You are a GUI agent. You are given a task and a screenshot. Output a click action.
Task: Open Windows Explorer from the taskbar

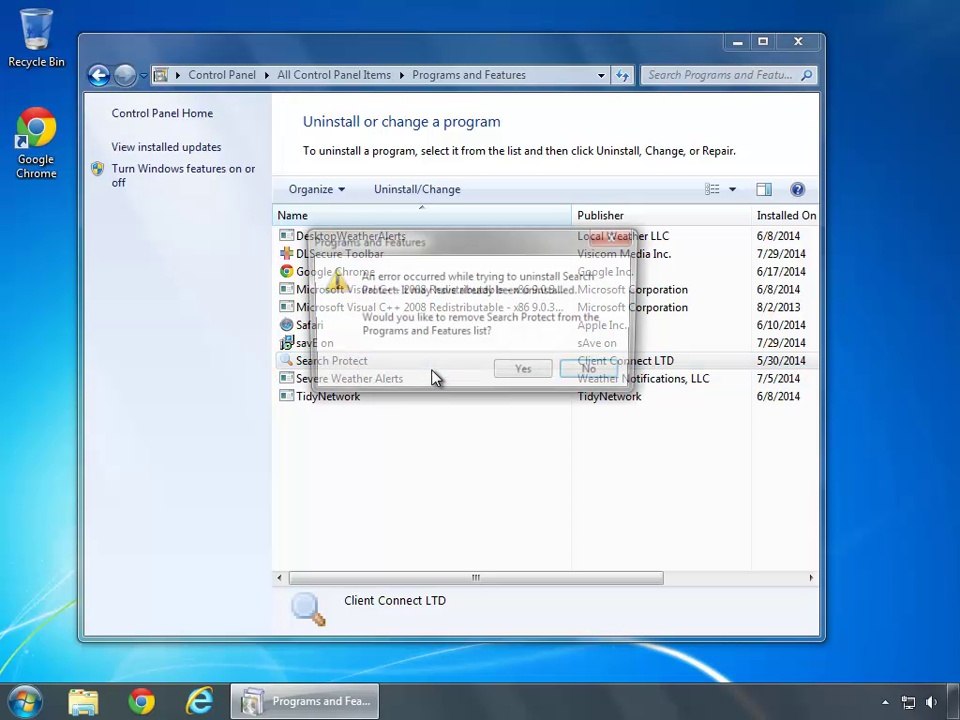click(83, 702)
